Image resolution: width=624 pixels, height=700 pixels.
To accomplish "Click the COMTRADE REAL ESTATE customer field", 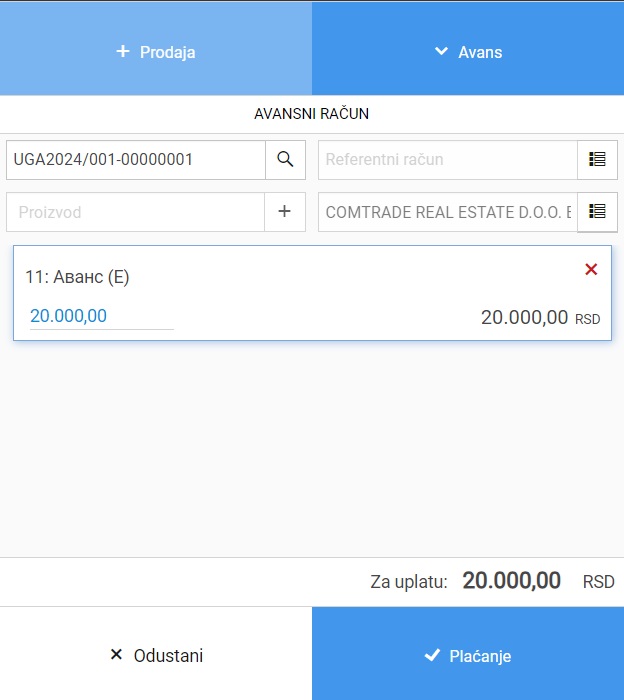I will click(448, 212).
